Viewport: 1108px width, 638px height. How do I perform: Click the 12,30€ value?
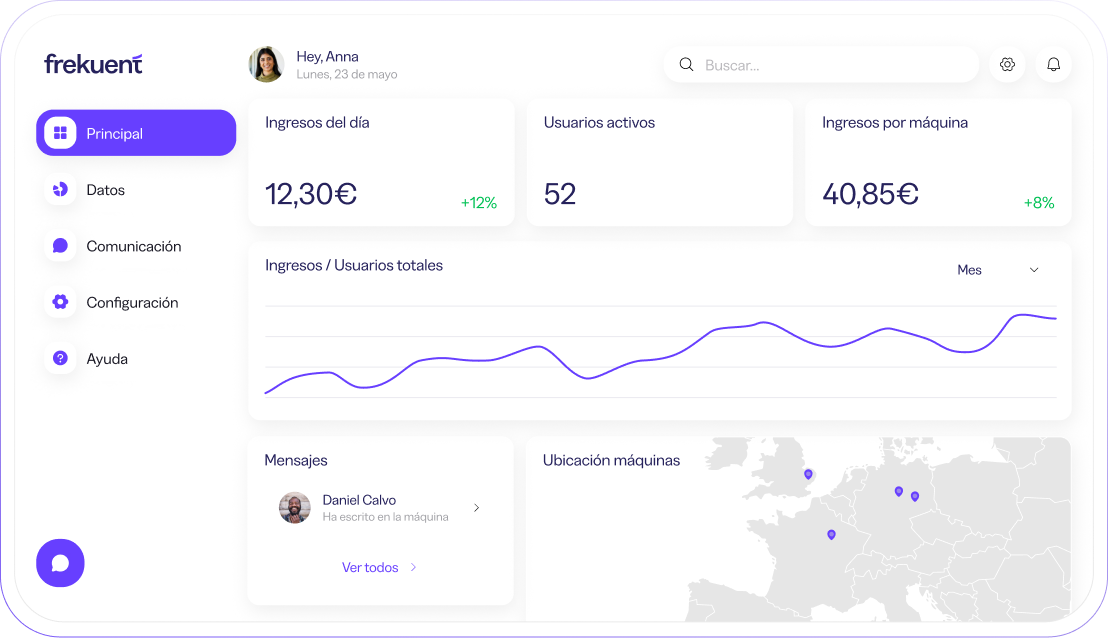coord(311,194)
